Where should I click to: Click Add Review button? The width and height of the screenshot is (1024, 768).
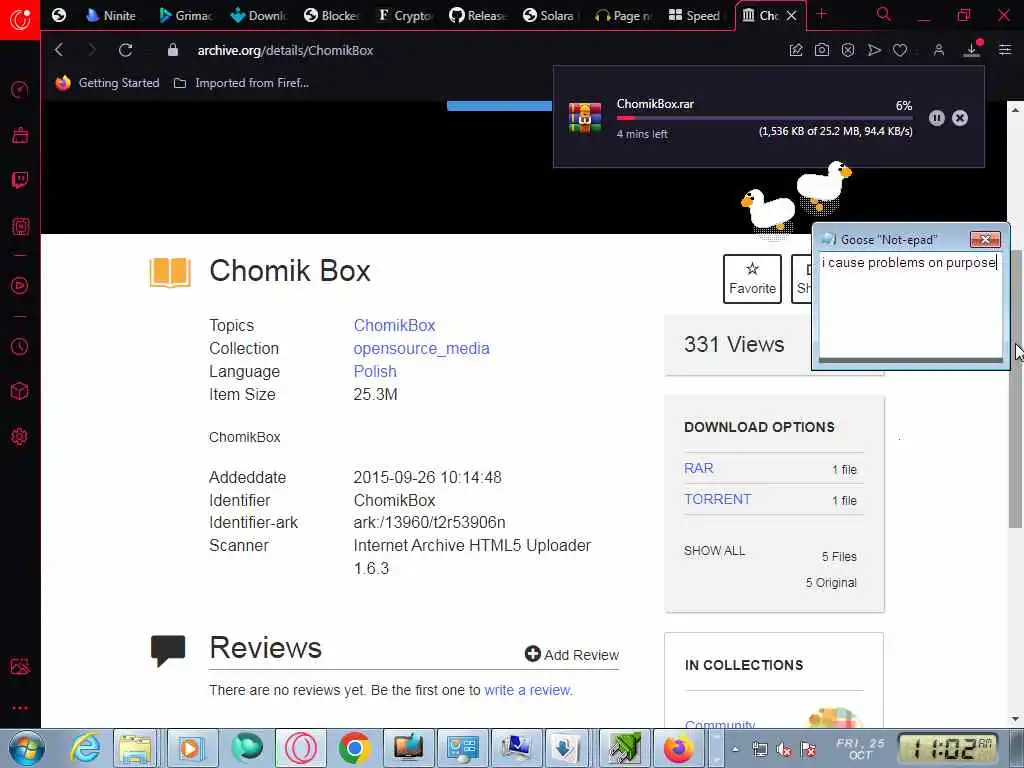tap(572, 654)
